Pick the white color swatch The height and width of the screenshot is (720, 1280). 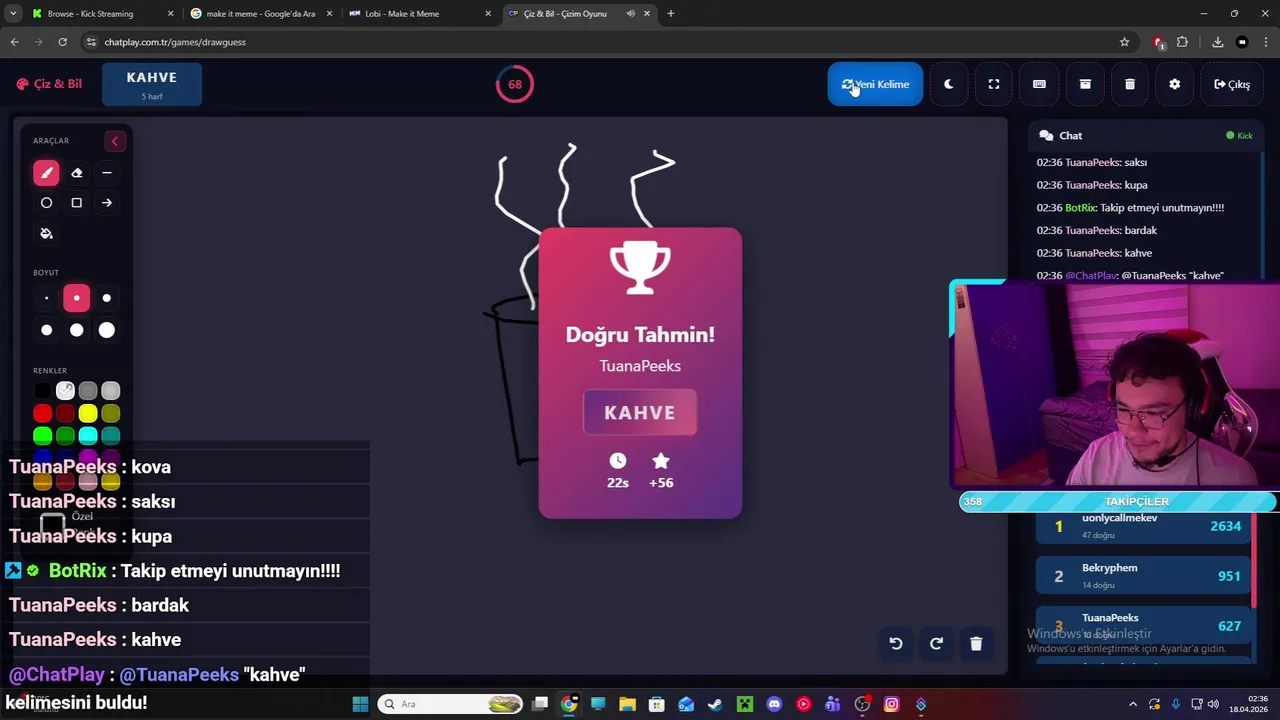coord(65,391)
